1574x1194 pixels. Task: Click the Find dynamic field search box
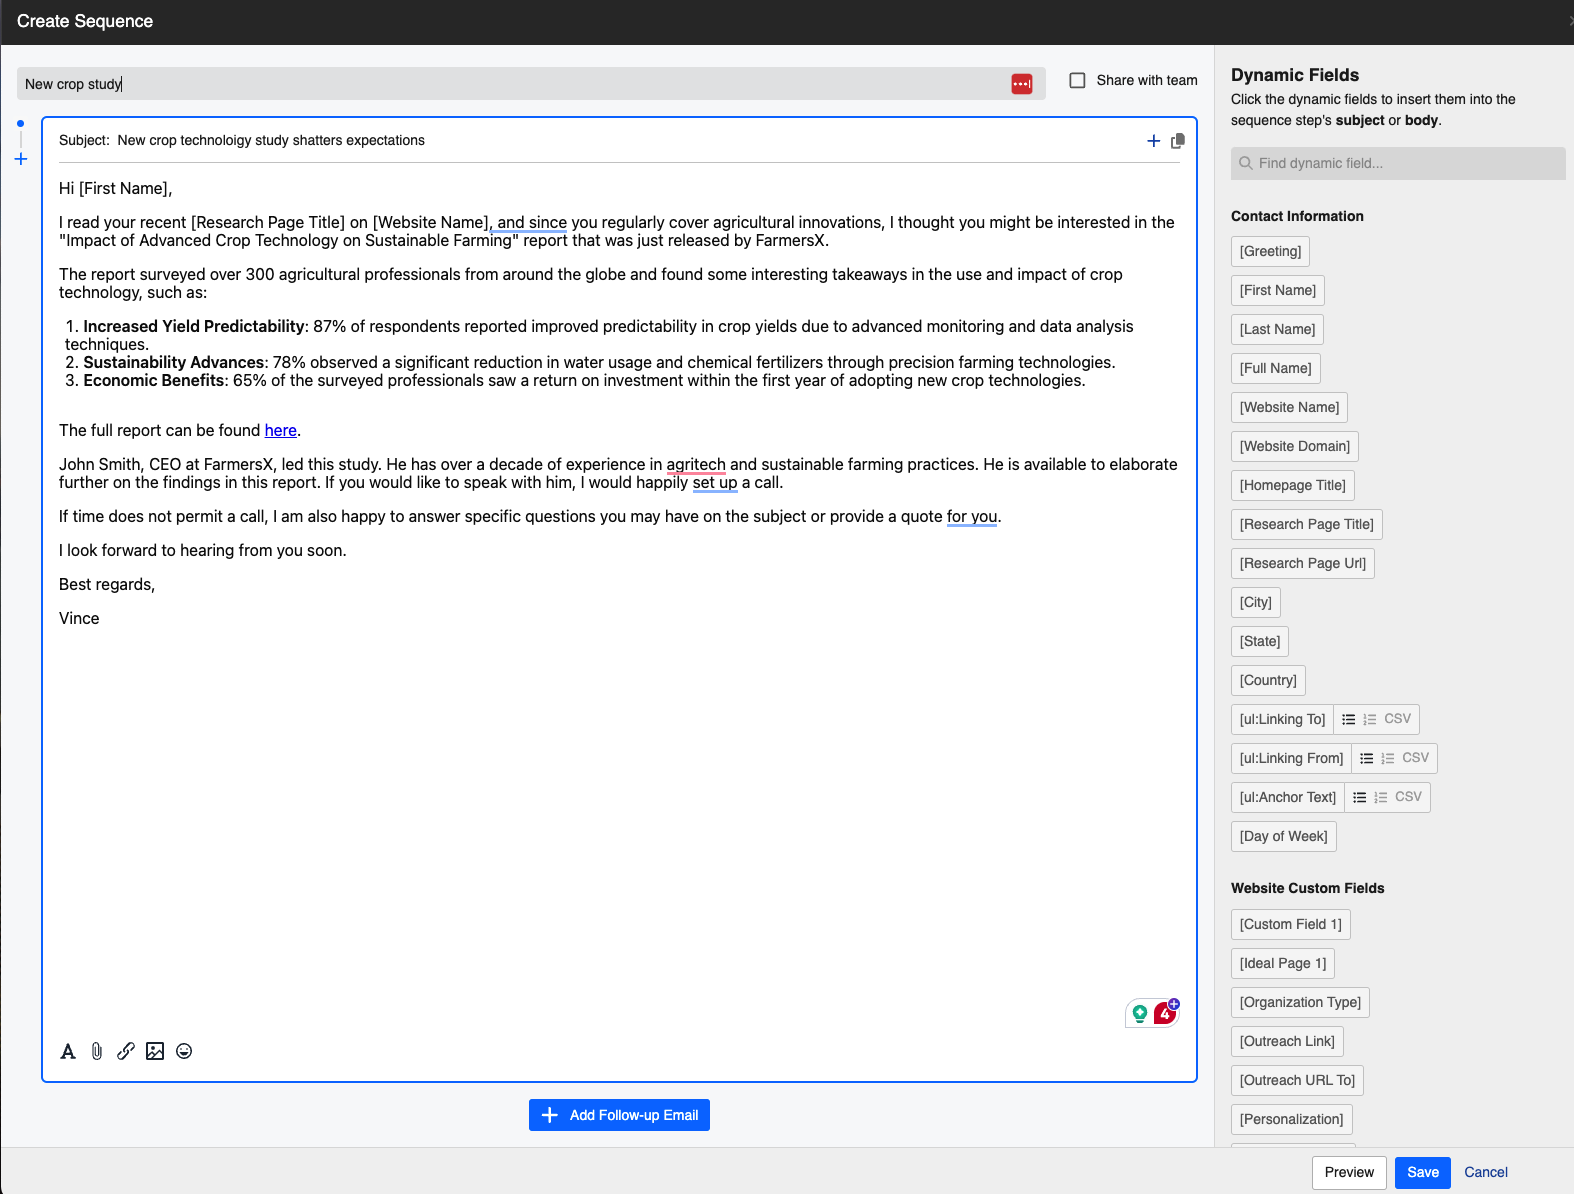pyautogui.click(x=1398, y=163)
